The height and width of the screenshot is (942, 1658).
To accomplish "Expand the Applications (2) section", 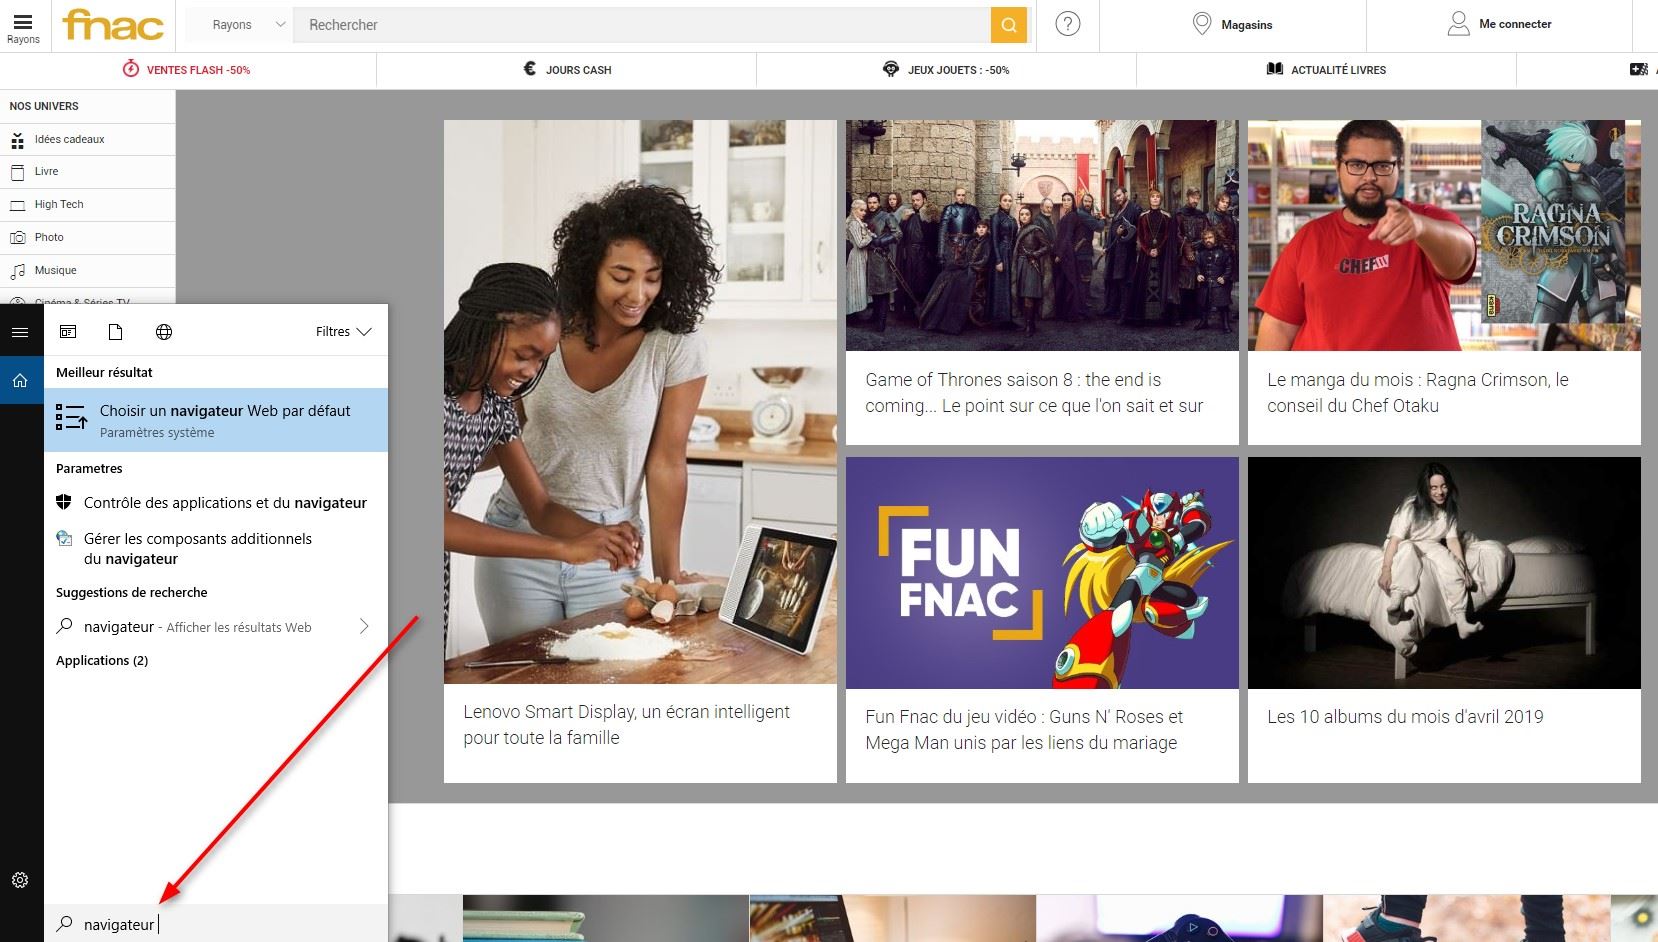I will coord(102,661).
